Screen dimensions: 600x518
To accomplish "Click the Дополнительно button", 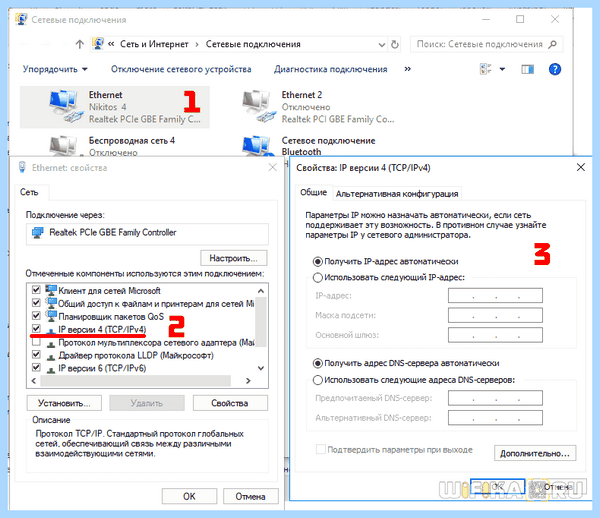I will [535, 453].
